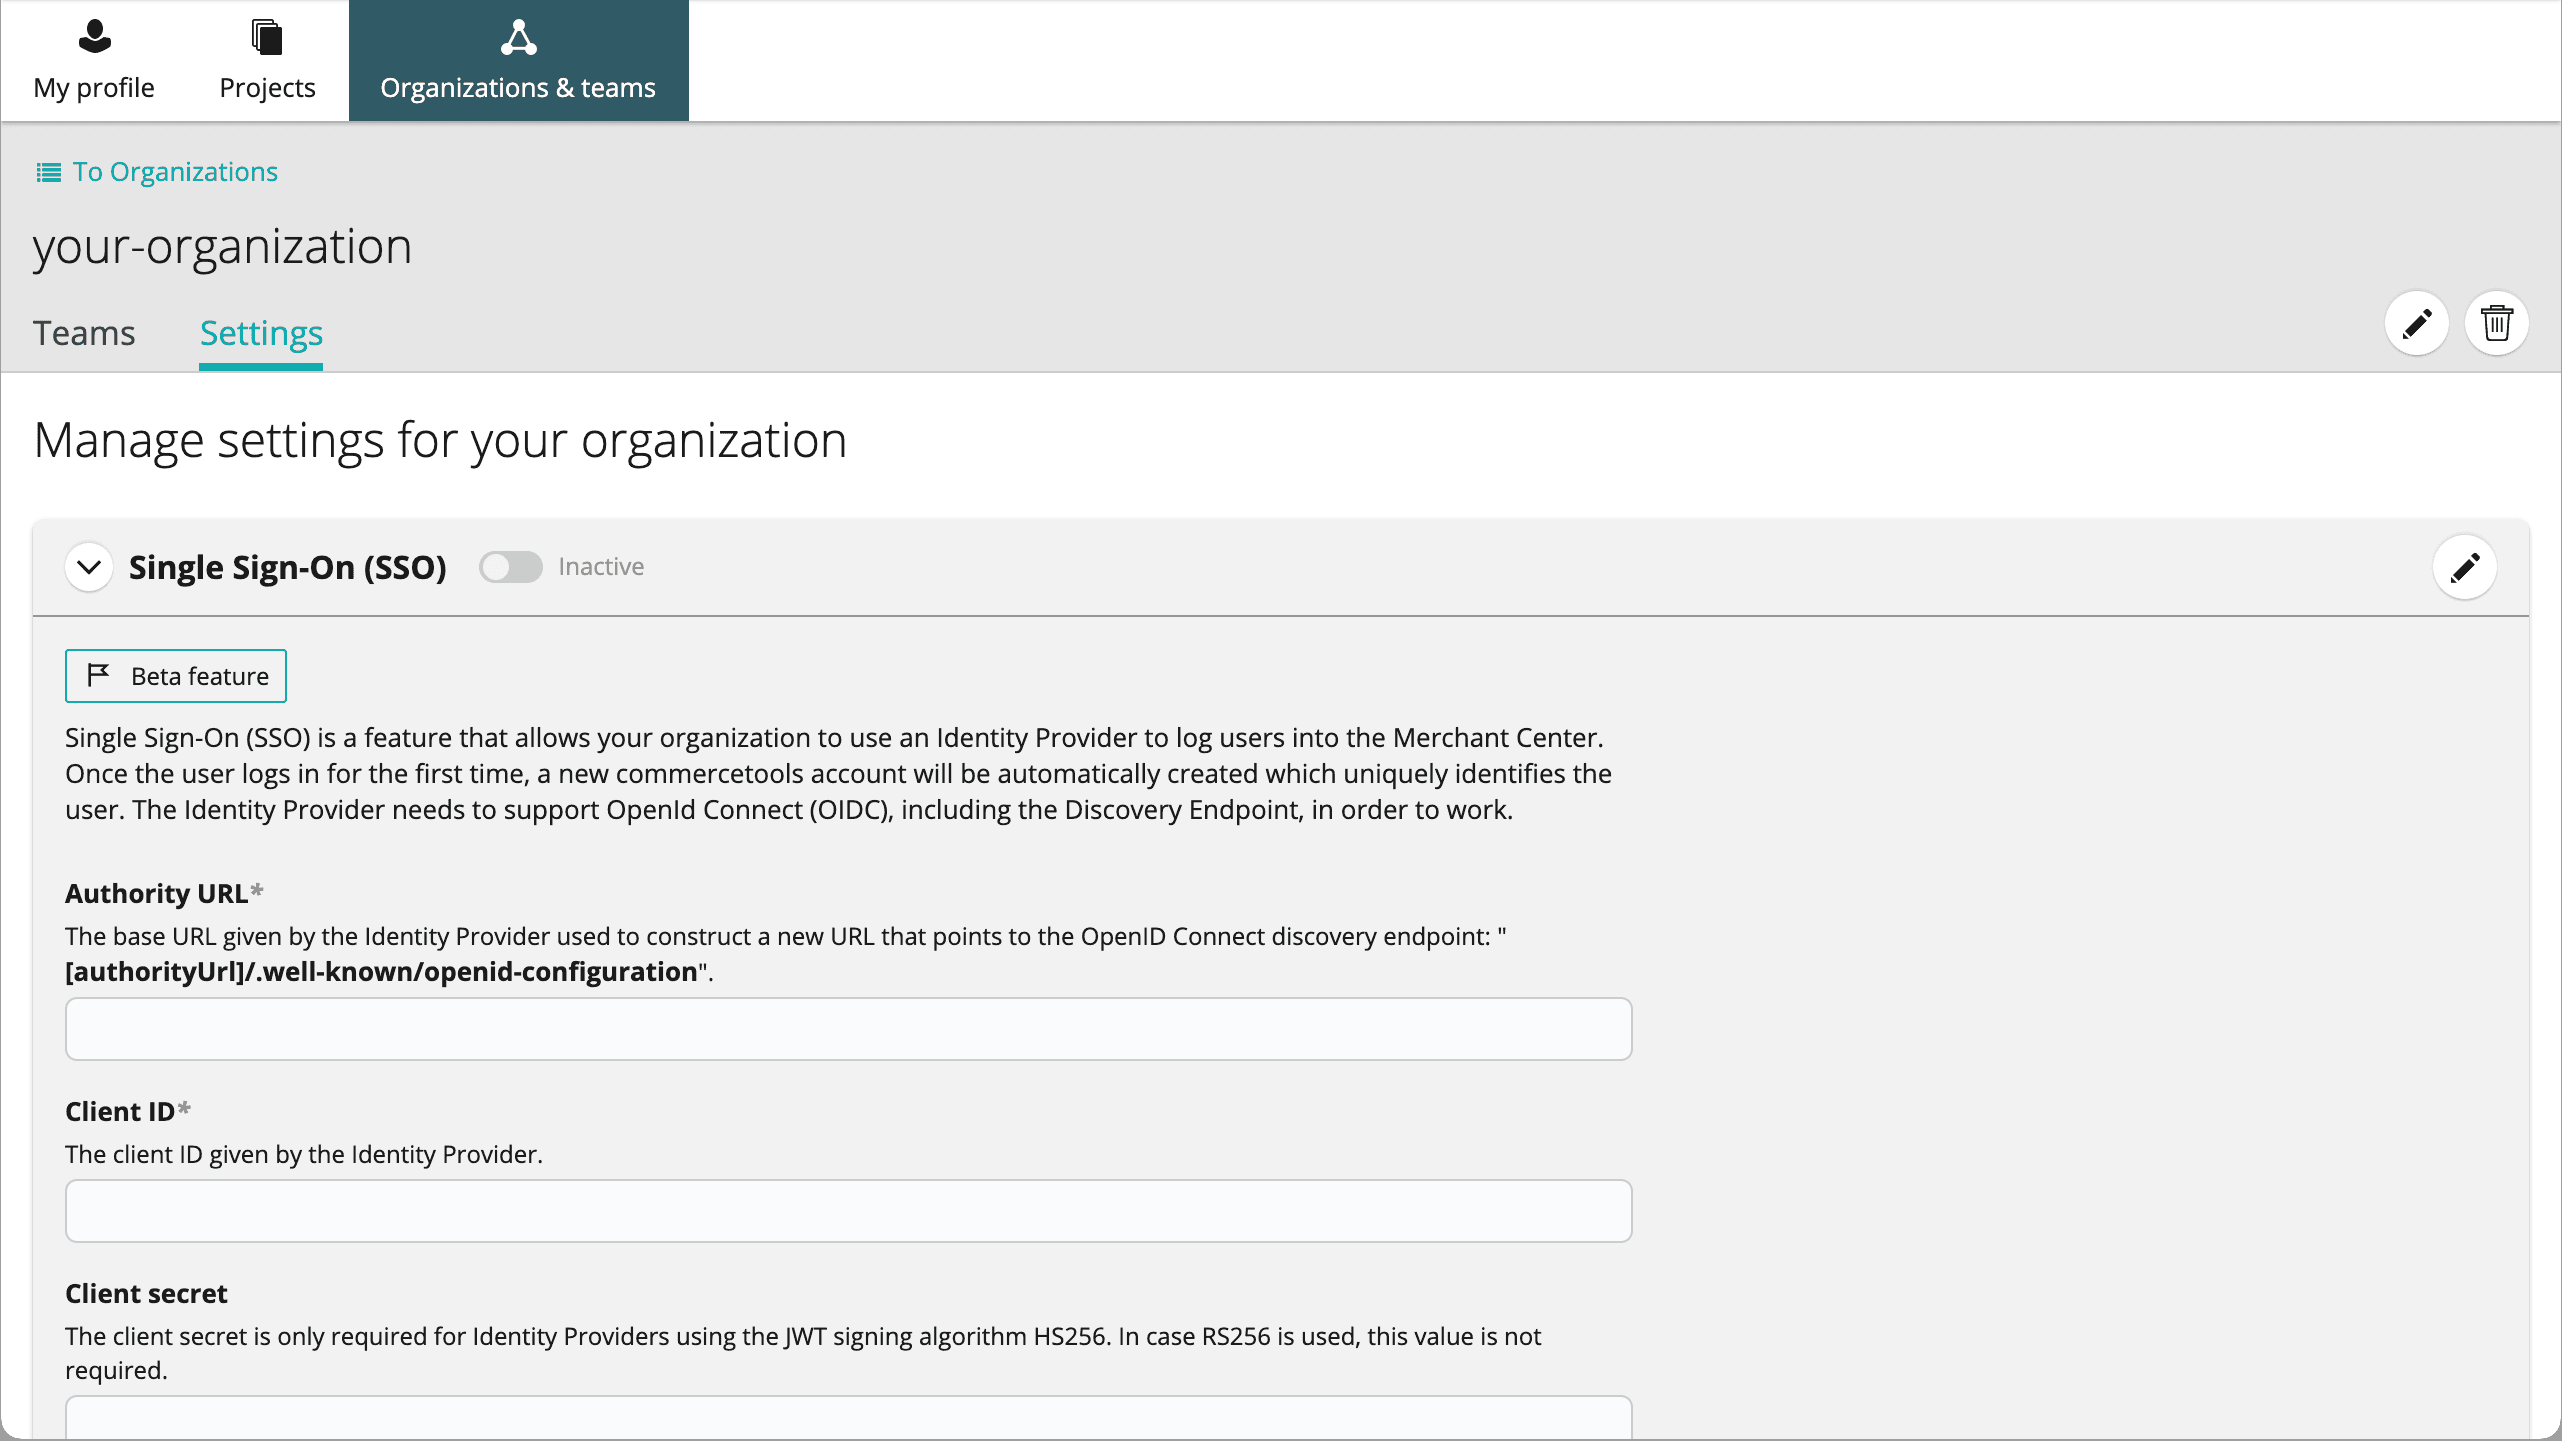
Task: Open the Projects tab
Action: (267, 61)
